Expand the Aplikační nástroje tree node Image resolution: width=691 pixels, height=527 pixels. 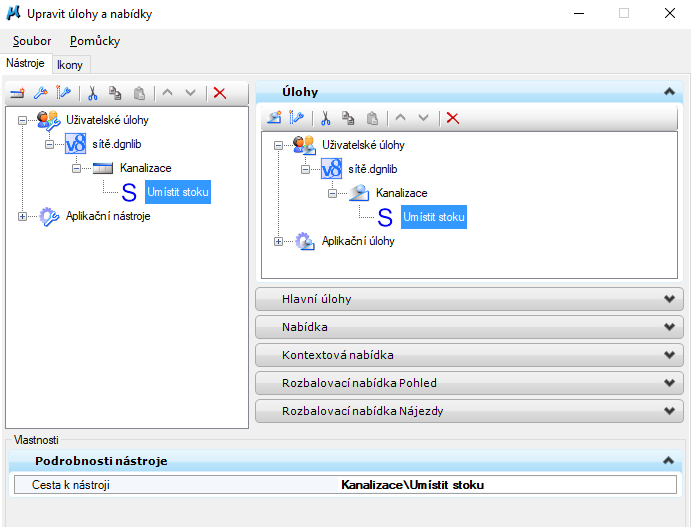(22, 216)
